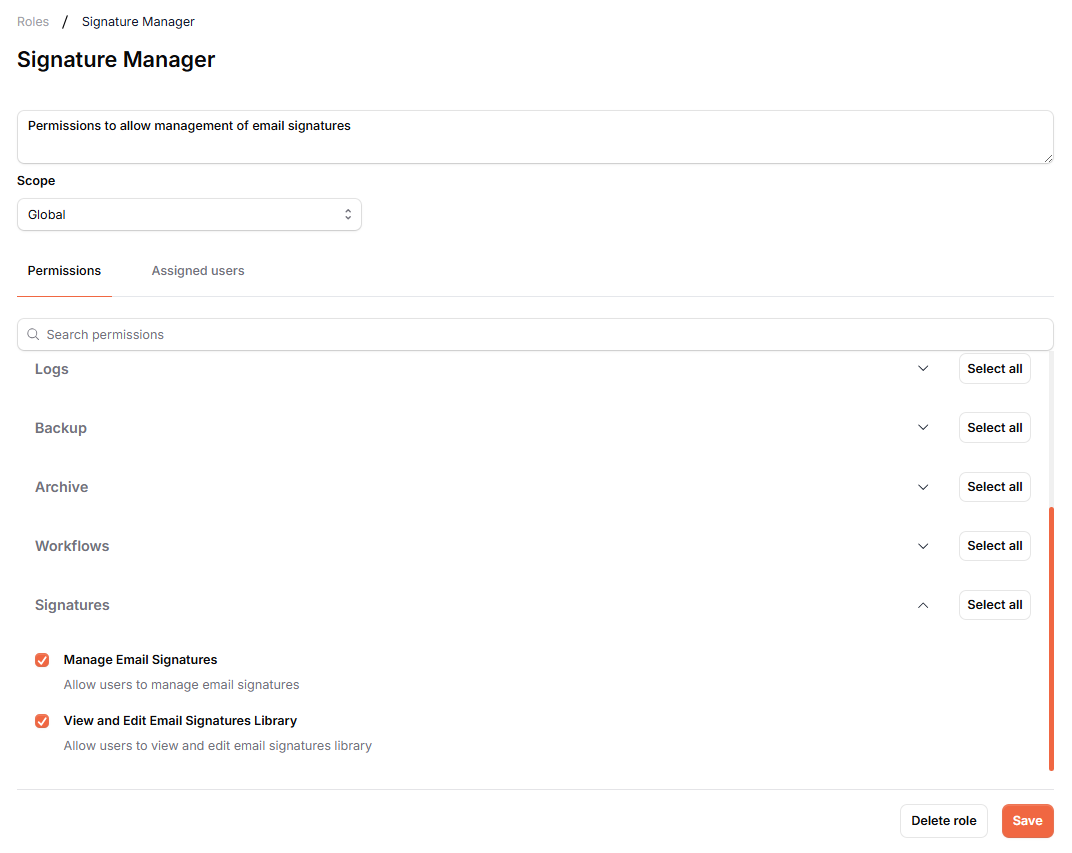This screenshot has width=1072, height=853.
Task: Switch to the Assigned users tab
Action: point(198,271)
